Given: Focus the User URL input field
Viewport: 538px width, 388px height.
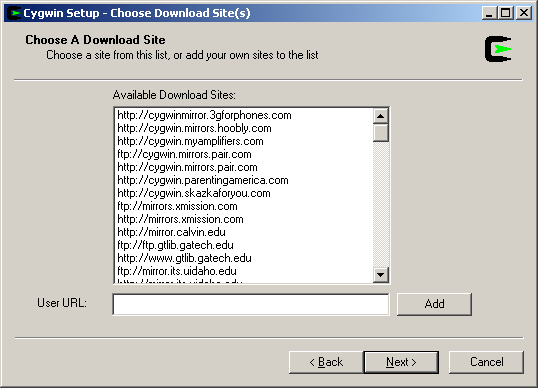Looking at the screenshot, I should 251,304.
